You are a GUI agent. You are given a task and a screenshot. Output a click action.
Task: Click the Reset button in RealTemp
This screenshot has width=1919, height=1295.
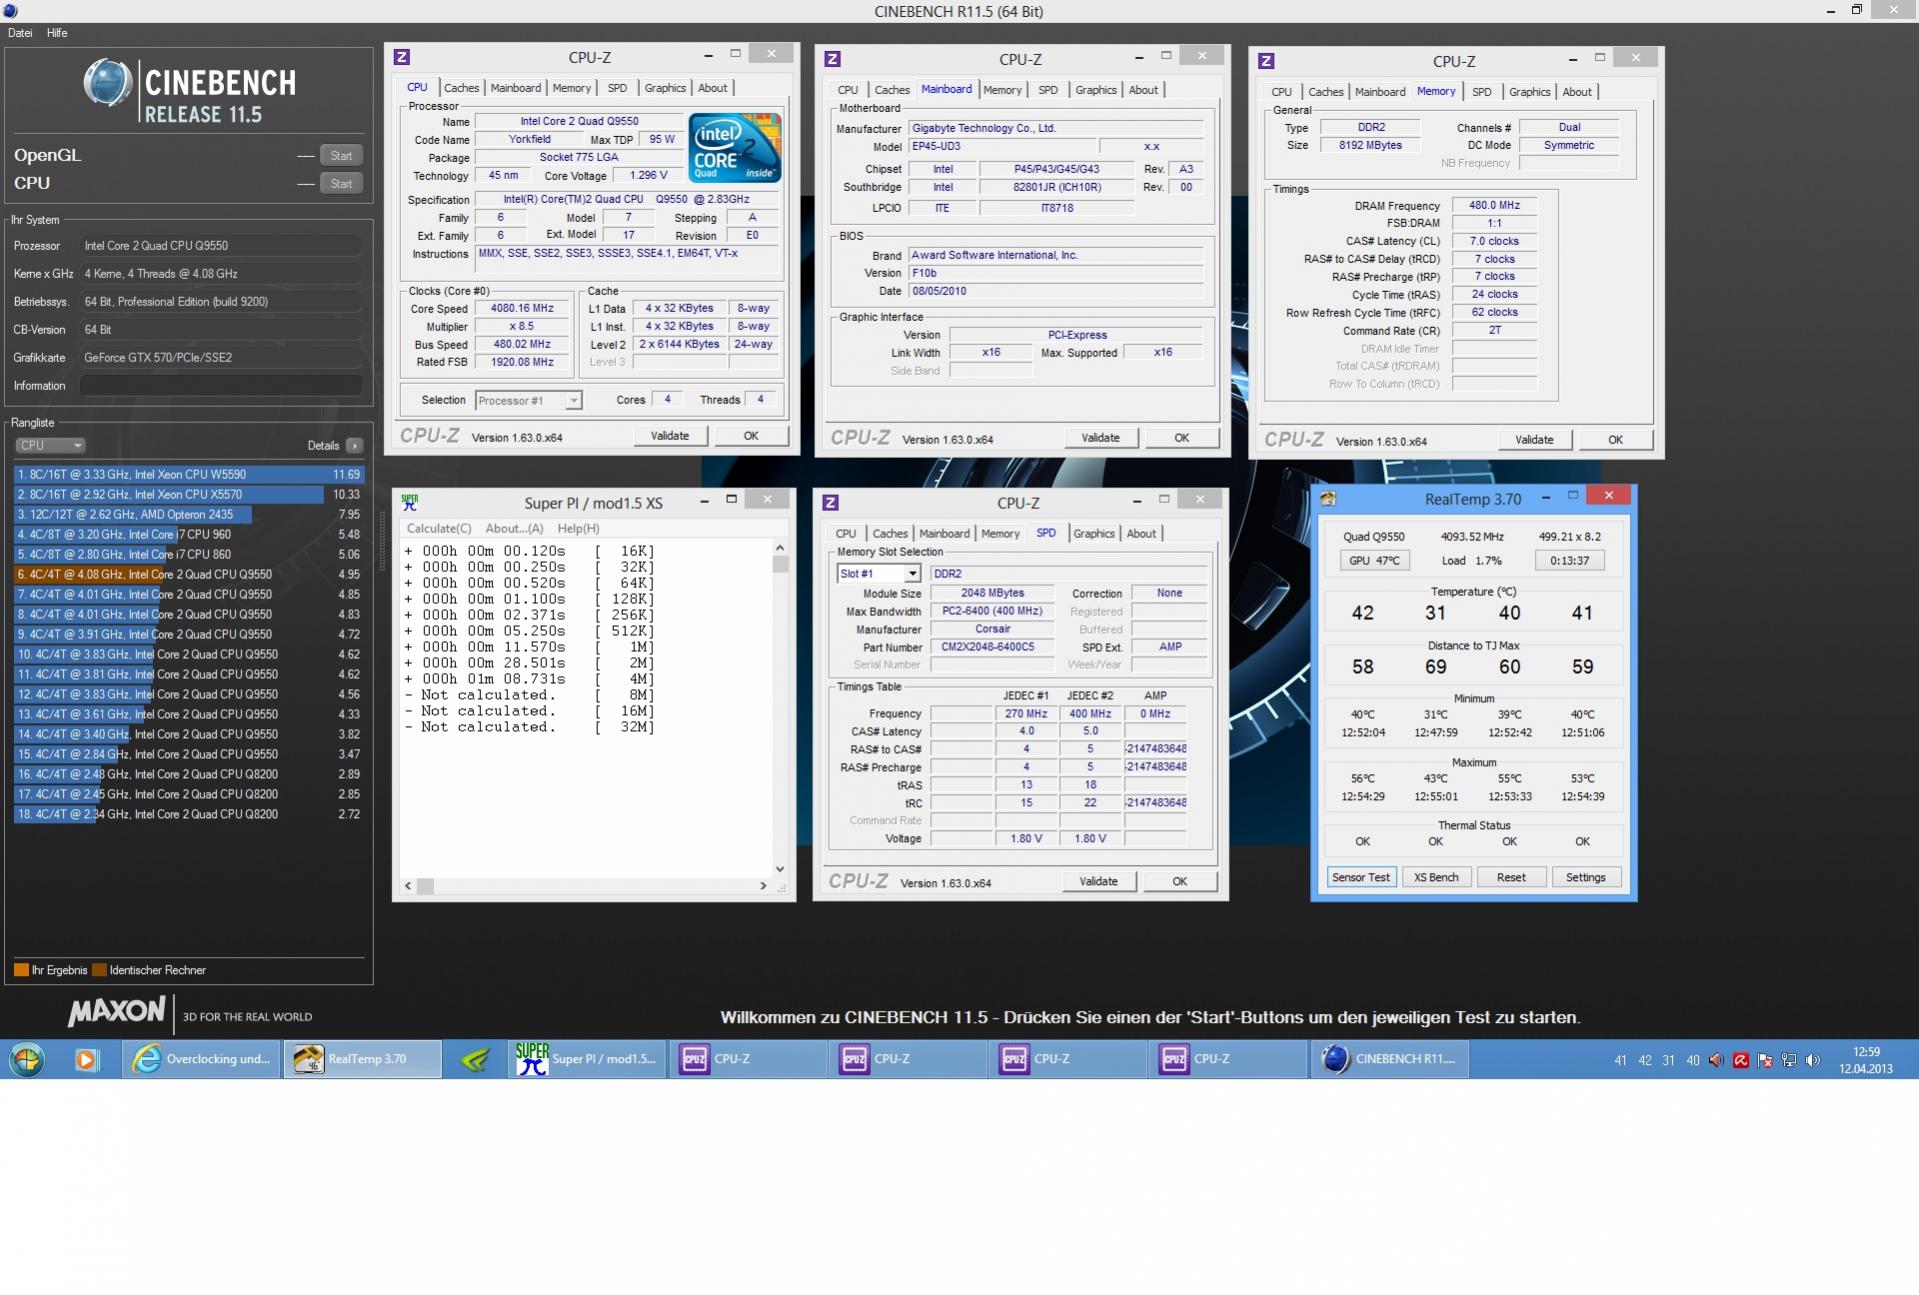[1511, 877]
